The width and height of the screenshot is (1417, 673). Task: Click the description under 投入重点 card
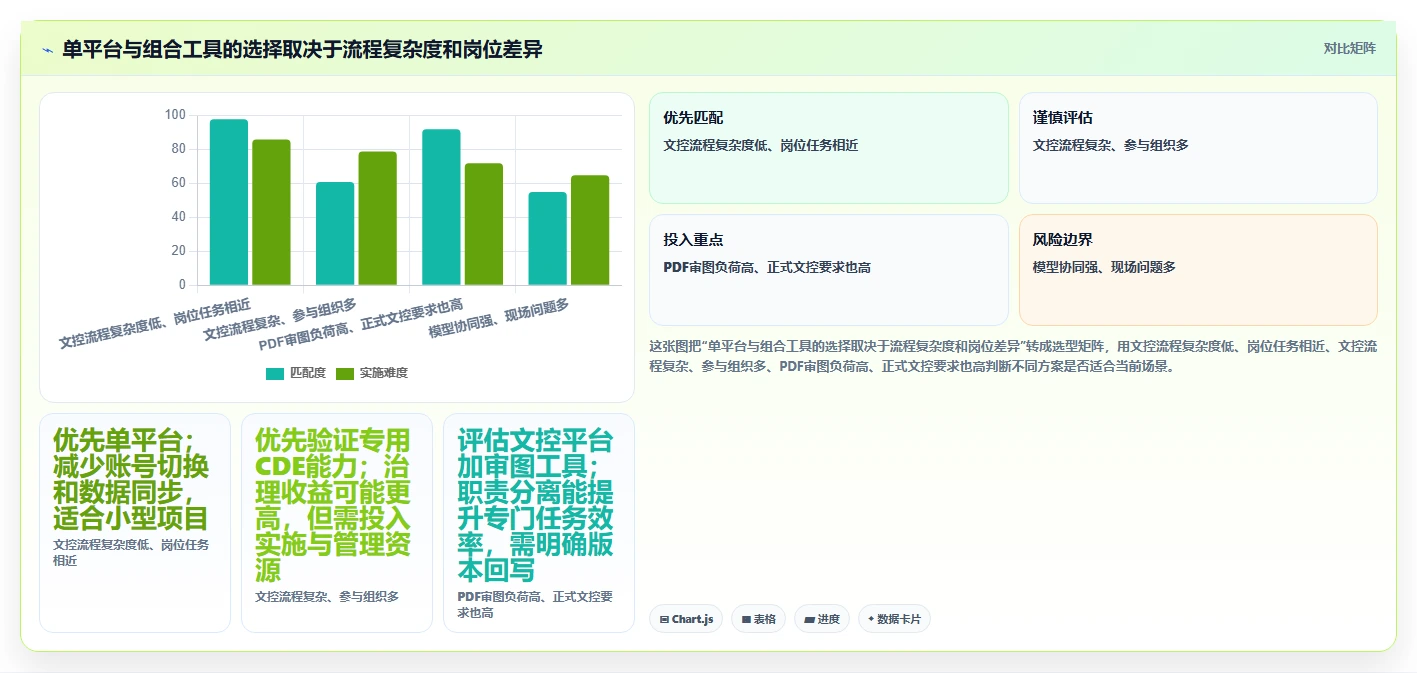click(x=767, y=267)
